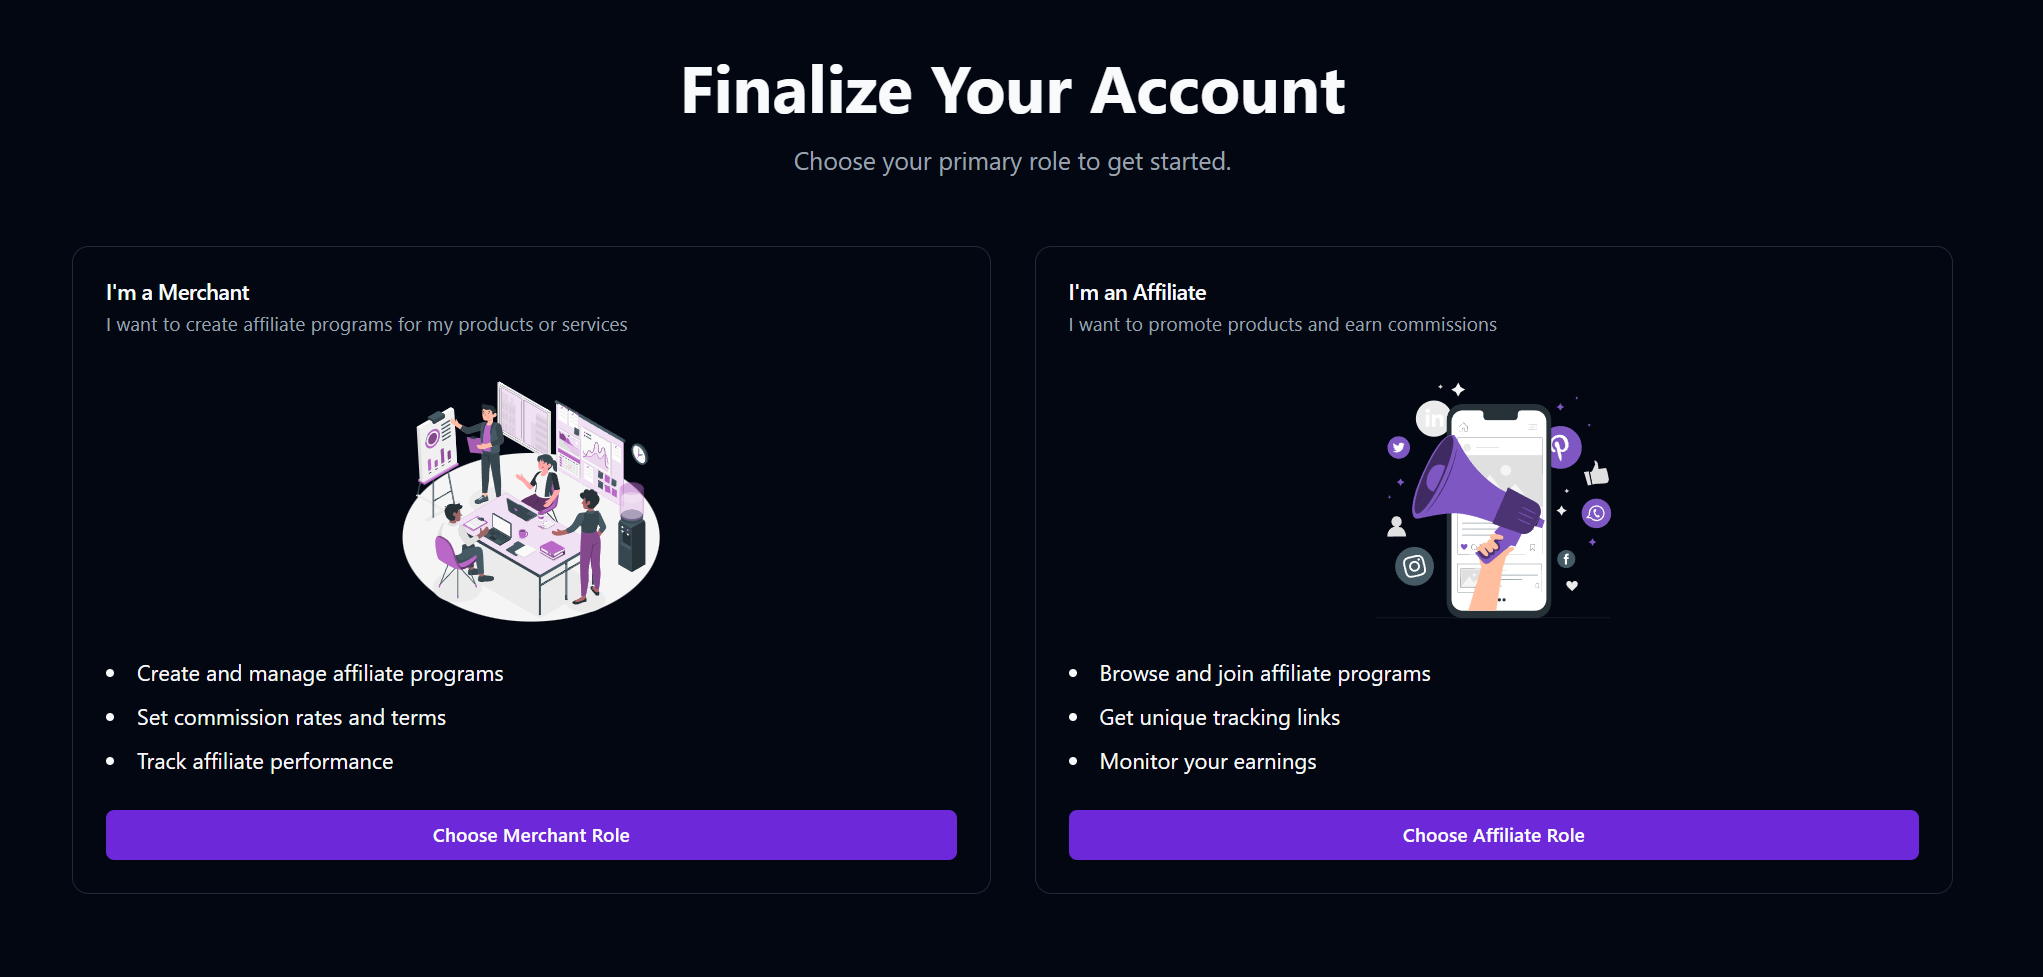Choose Merchant Role
Viewport: 2043px width, 977px height.
(531, 835)
